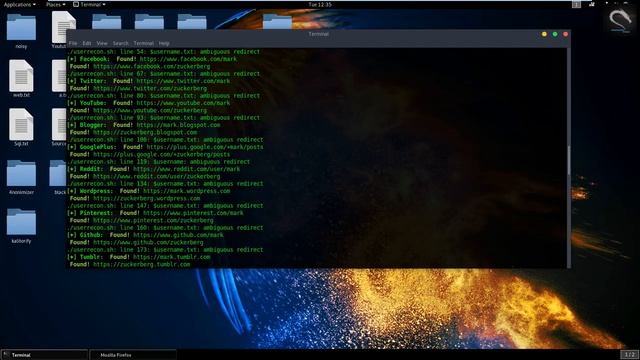Click the 1 / 2 workspace switcher
640x360 pixels.
coord(629,354)
